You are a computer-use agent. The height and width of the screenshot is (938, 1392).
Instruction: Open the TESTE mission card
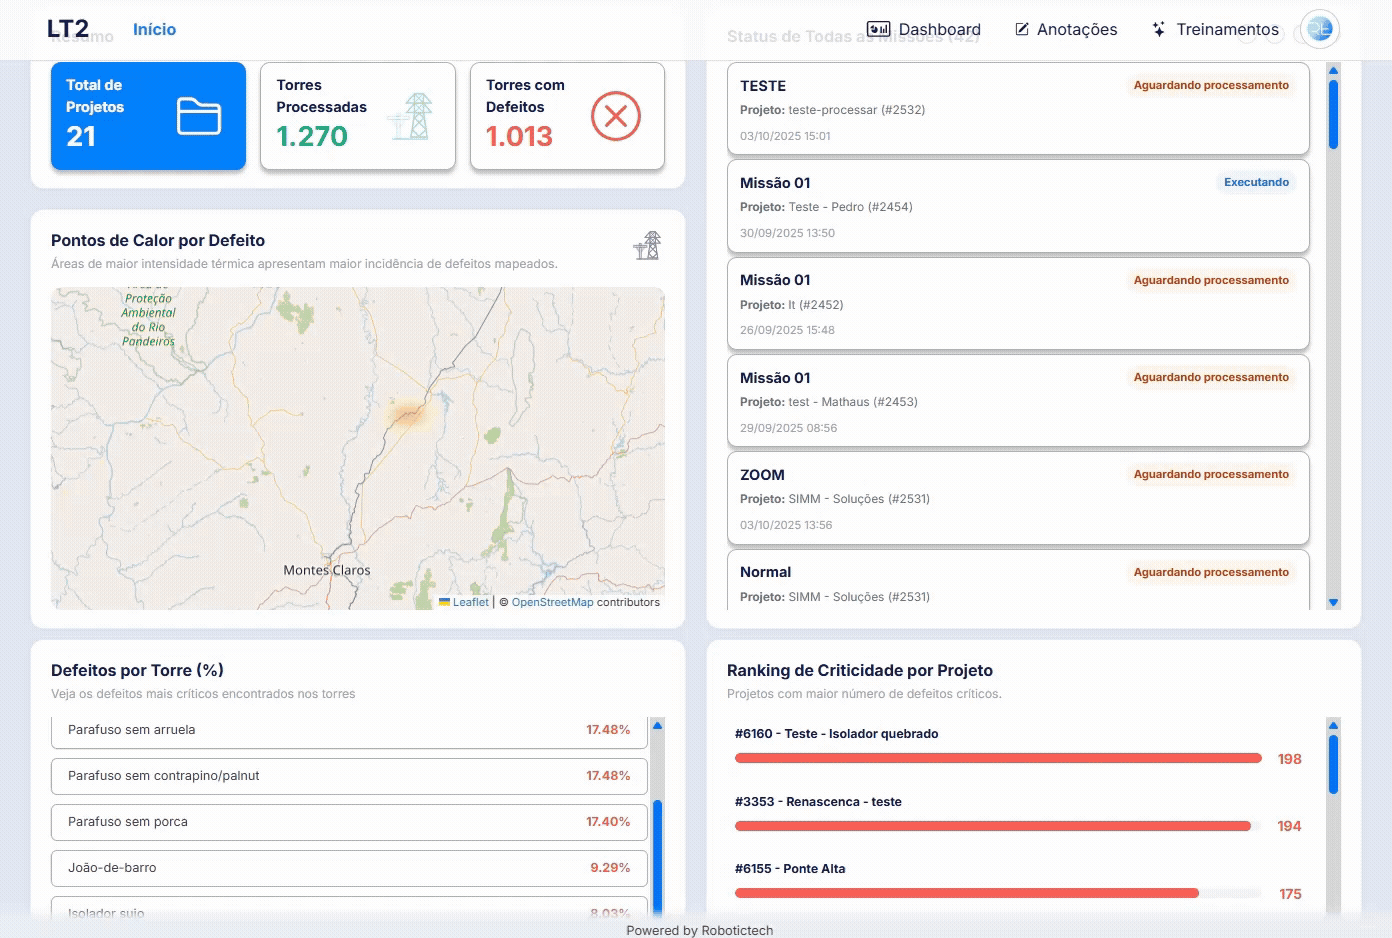(1018, 109)
